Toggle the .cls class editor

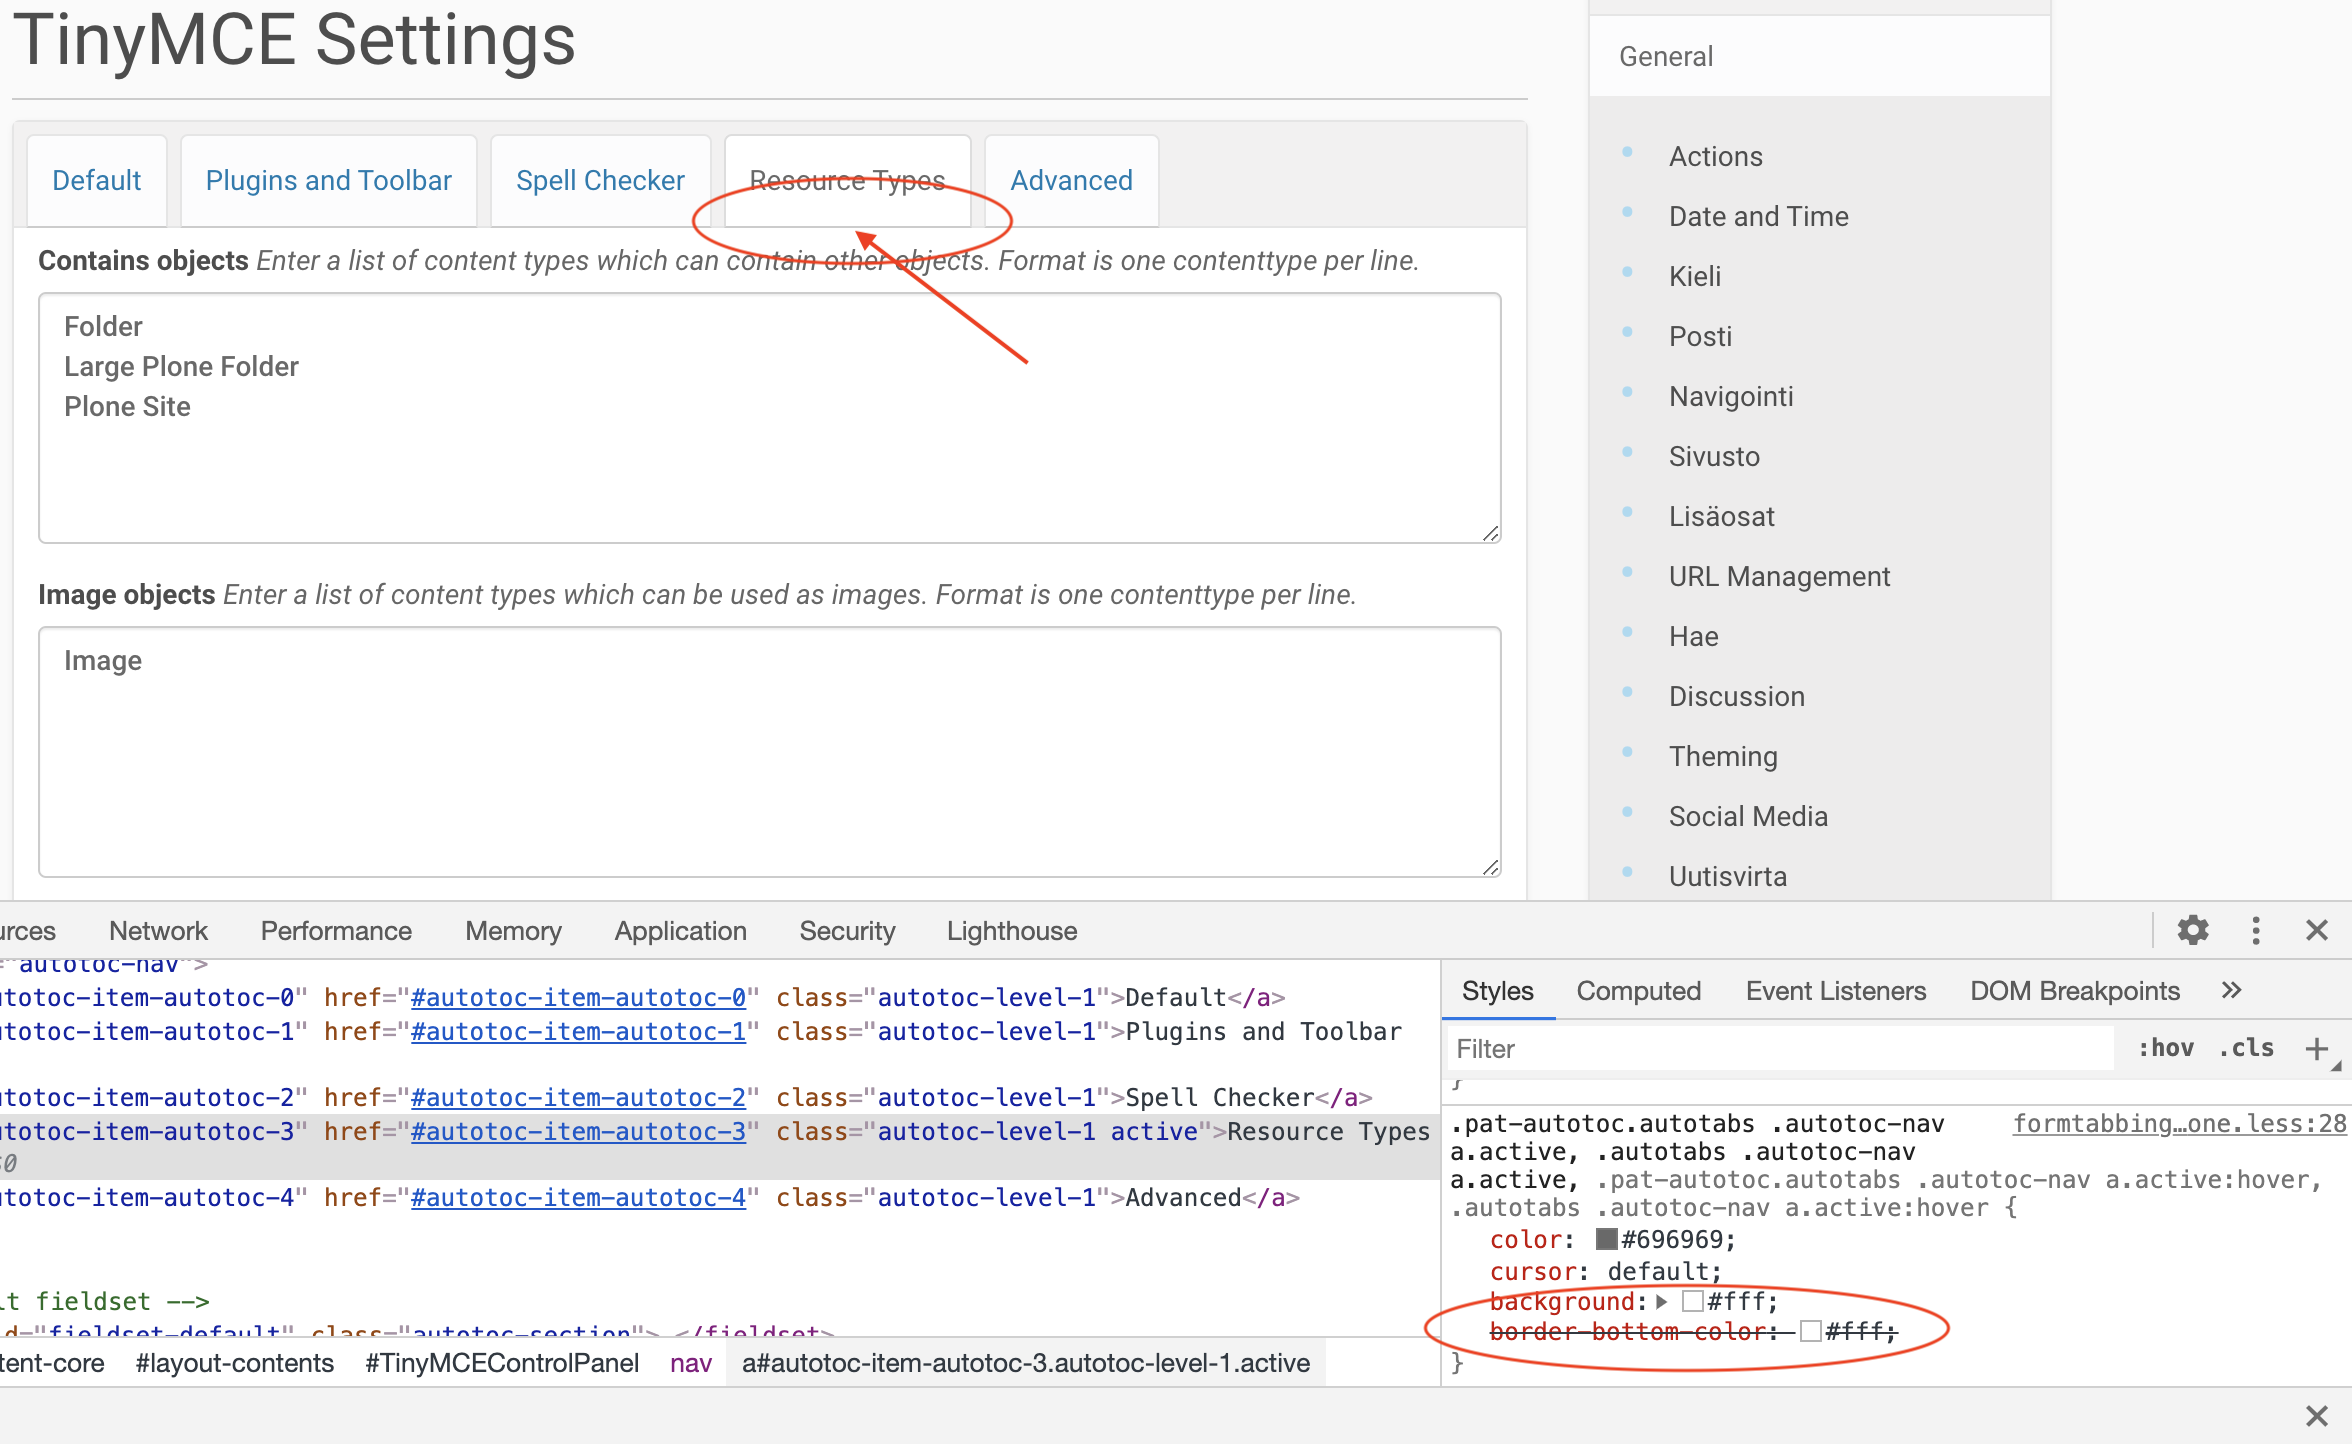pos(2246,1048)
